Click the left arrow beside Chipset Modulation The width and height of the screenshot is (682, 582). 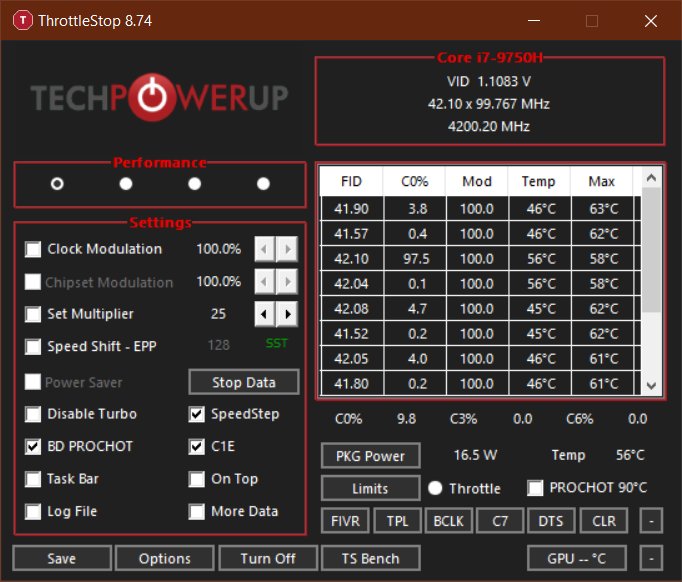(264, 282)
